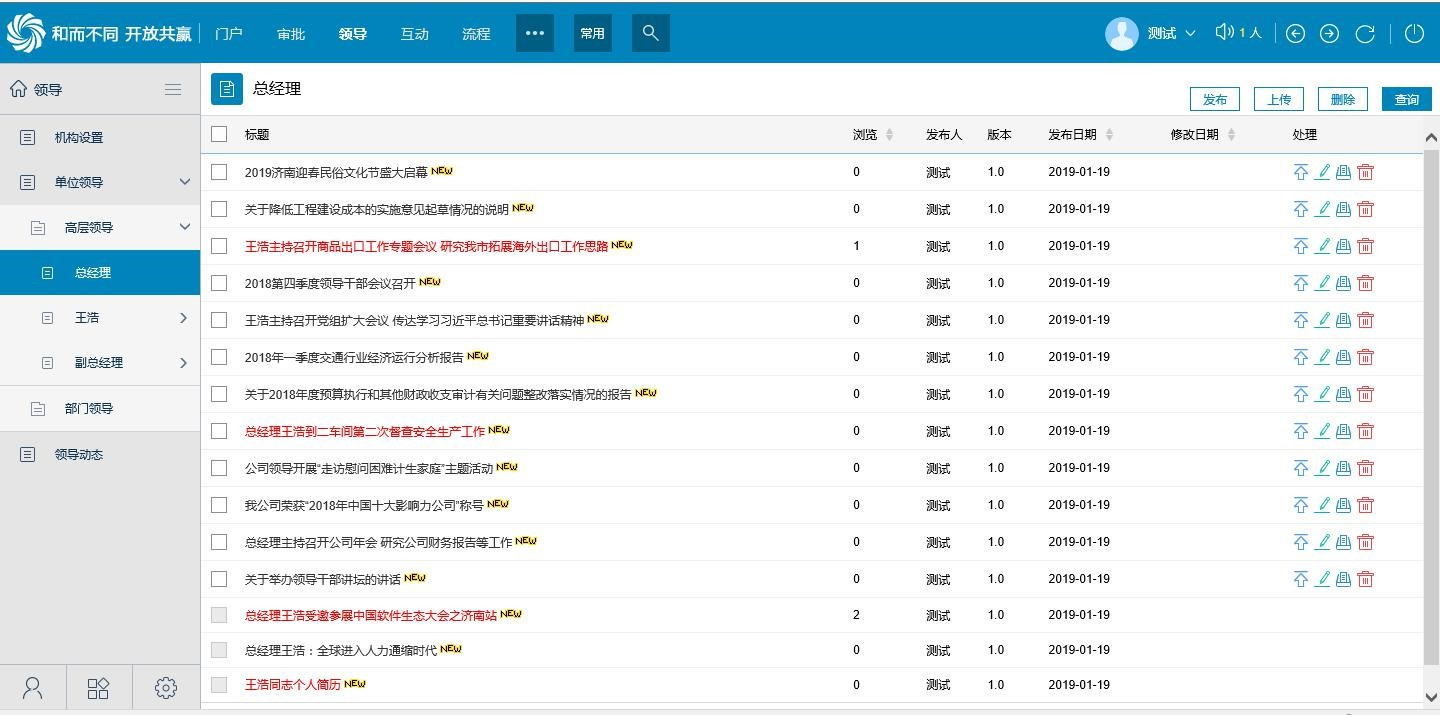Viewport: 1440px width, 715px height.
Task: Click edit pencil icon for 2018第四季度领导干部会议 row
Action: coord(1322,283)
